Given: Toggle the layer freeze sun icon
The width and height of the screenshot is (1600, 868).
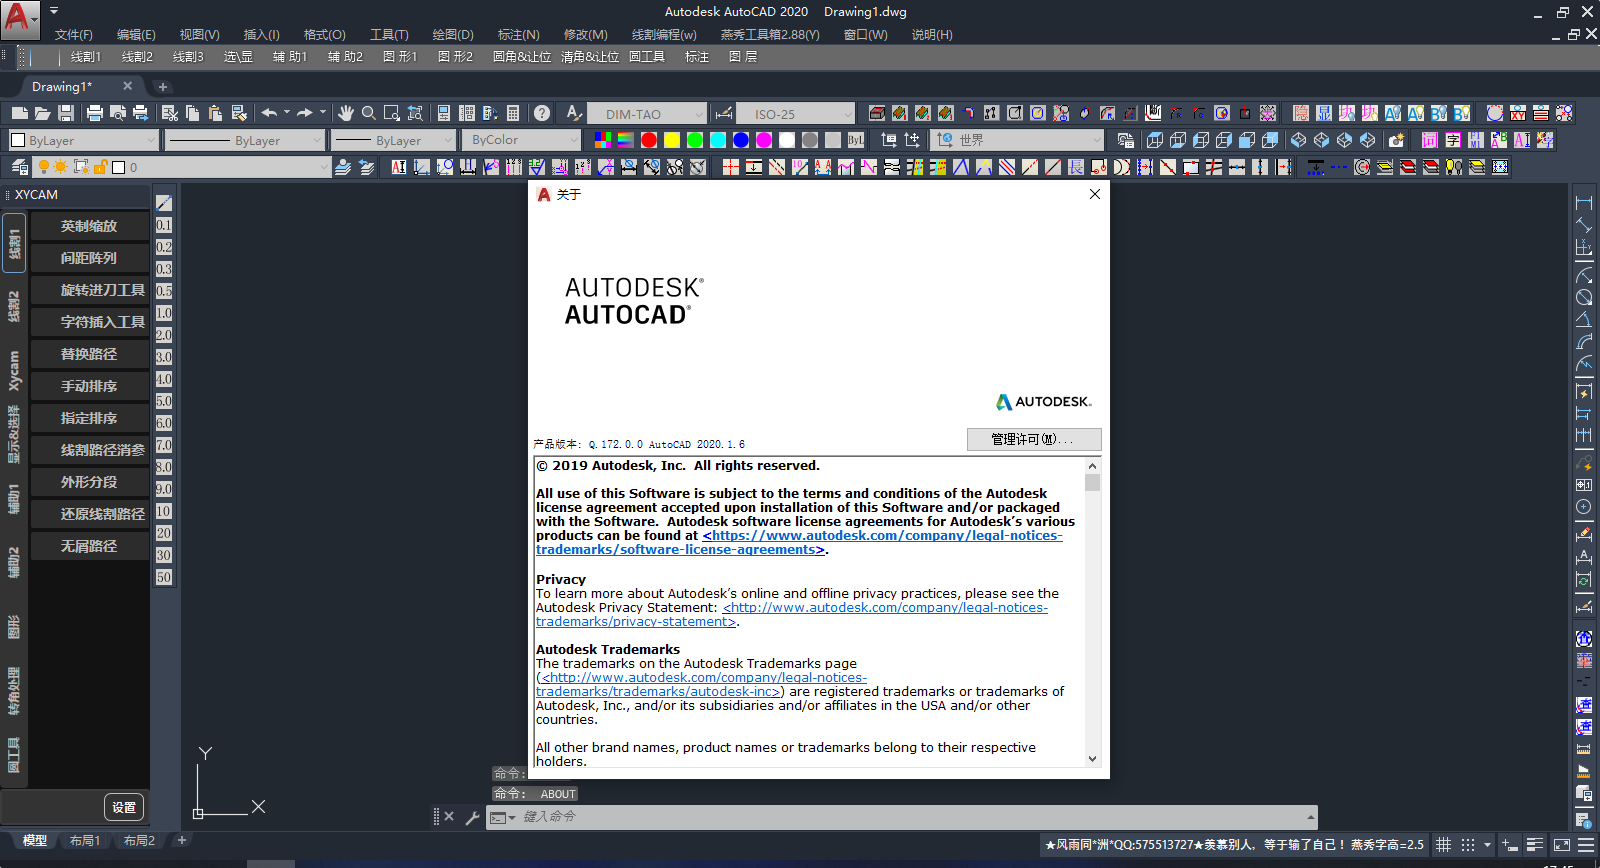Looking at the screenshot, I should pos(61,167).
